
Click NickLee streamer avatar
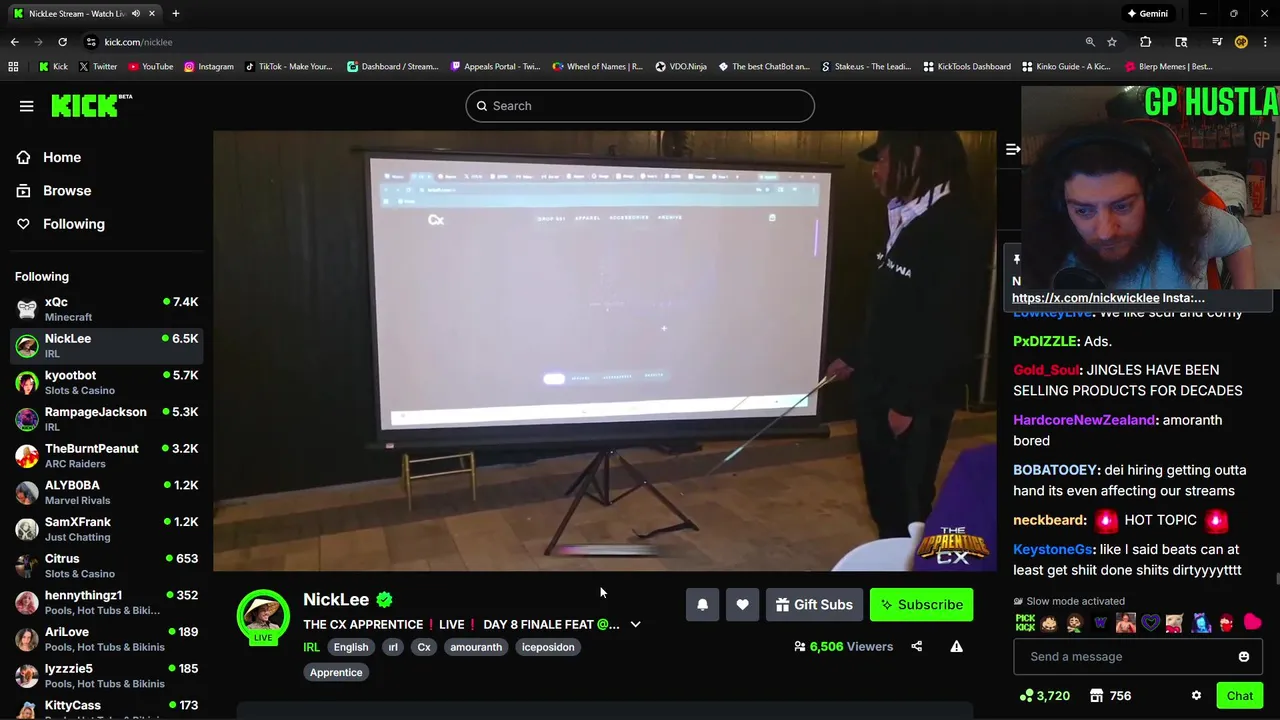263,615
